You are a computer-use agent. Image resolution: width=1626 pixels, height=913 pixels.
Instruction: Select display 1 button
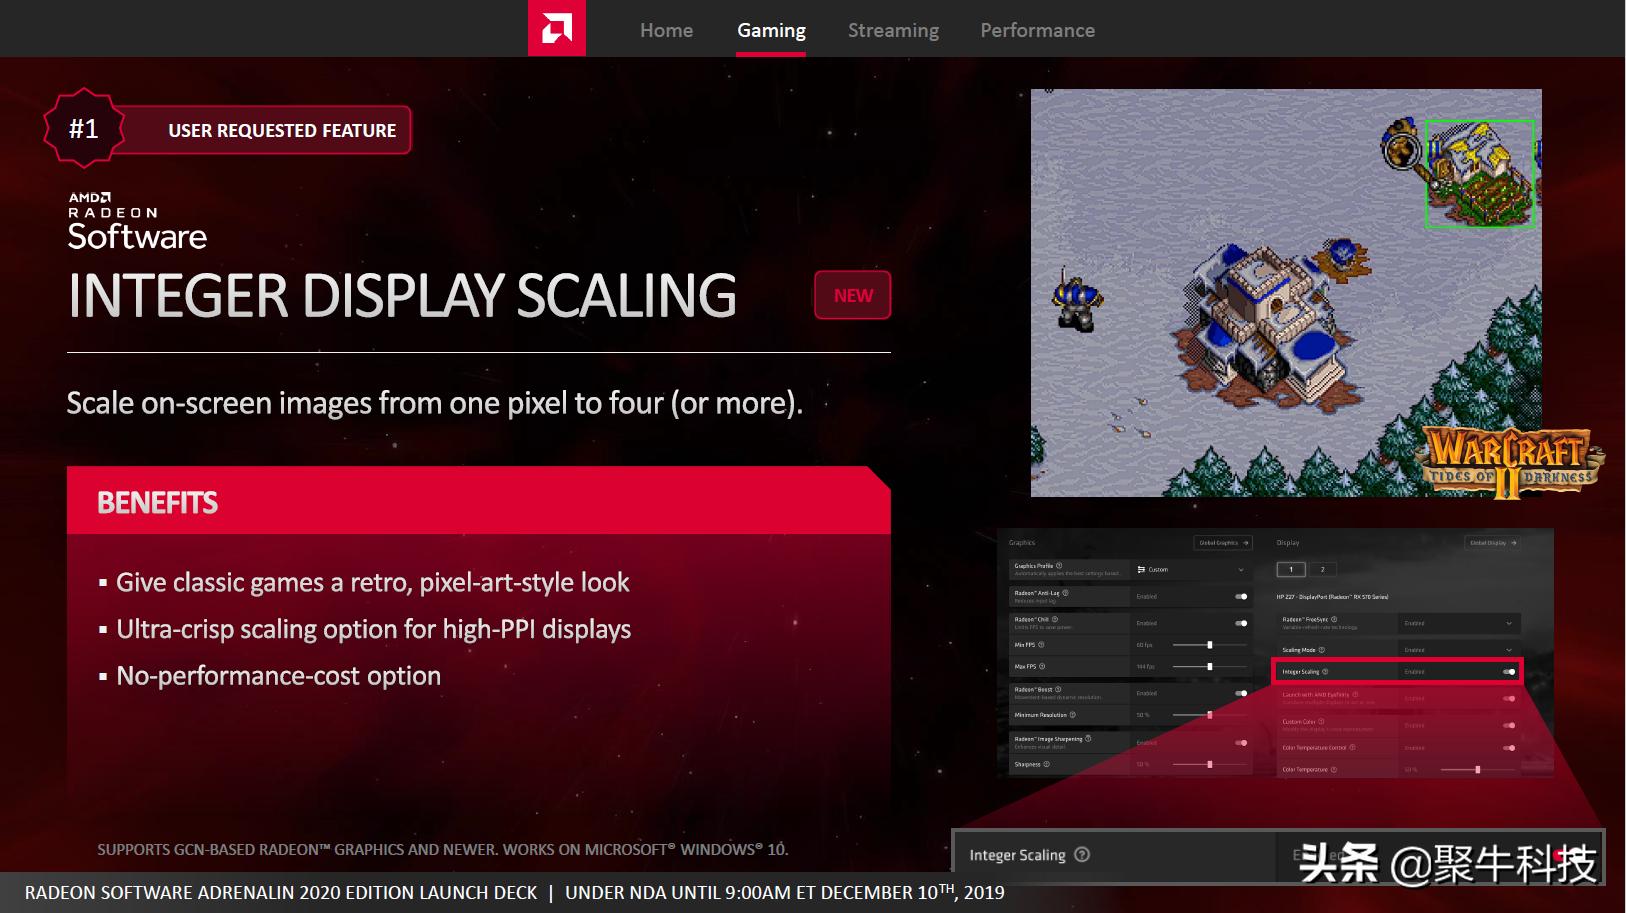coord(1291,570)
